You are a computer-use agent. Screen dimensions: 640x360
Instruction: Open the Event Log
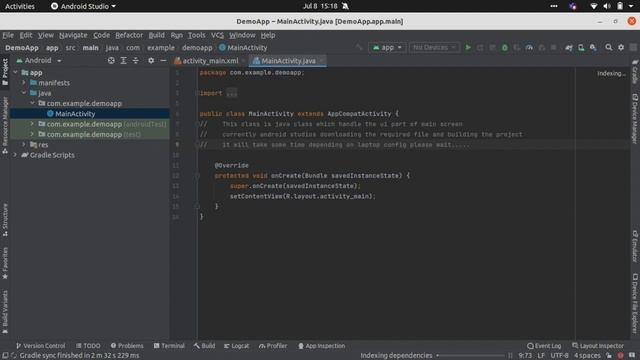tap(544, 346)
